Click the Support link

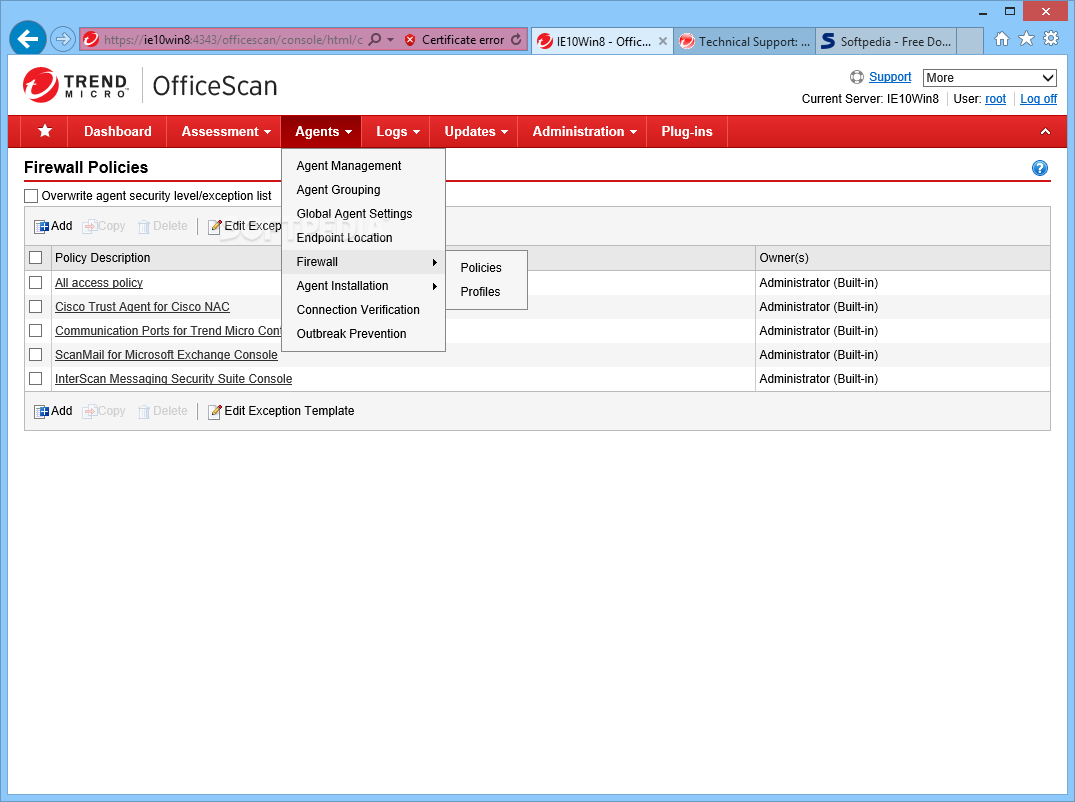[x=890, y=77]
